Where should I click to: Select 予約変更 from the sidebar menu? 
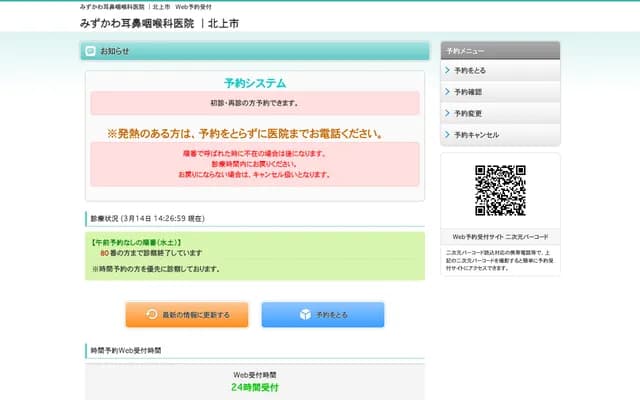(x=468, y=113)
